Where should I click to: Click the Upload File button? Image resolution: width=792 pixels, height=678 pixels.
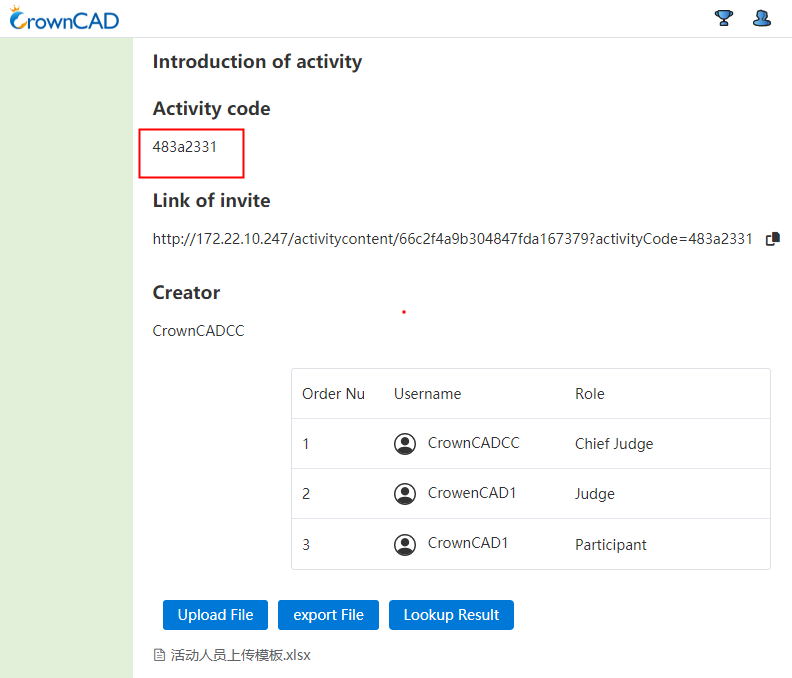tap(215, 615)
